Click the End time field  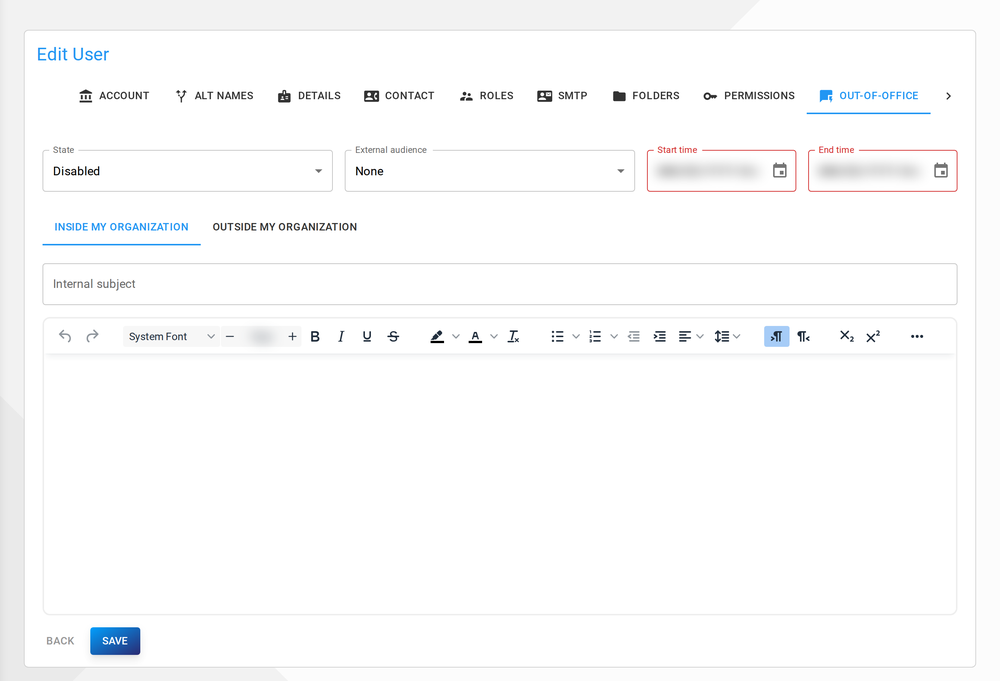coord(883,171)
